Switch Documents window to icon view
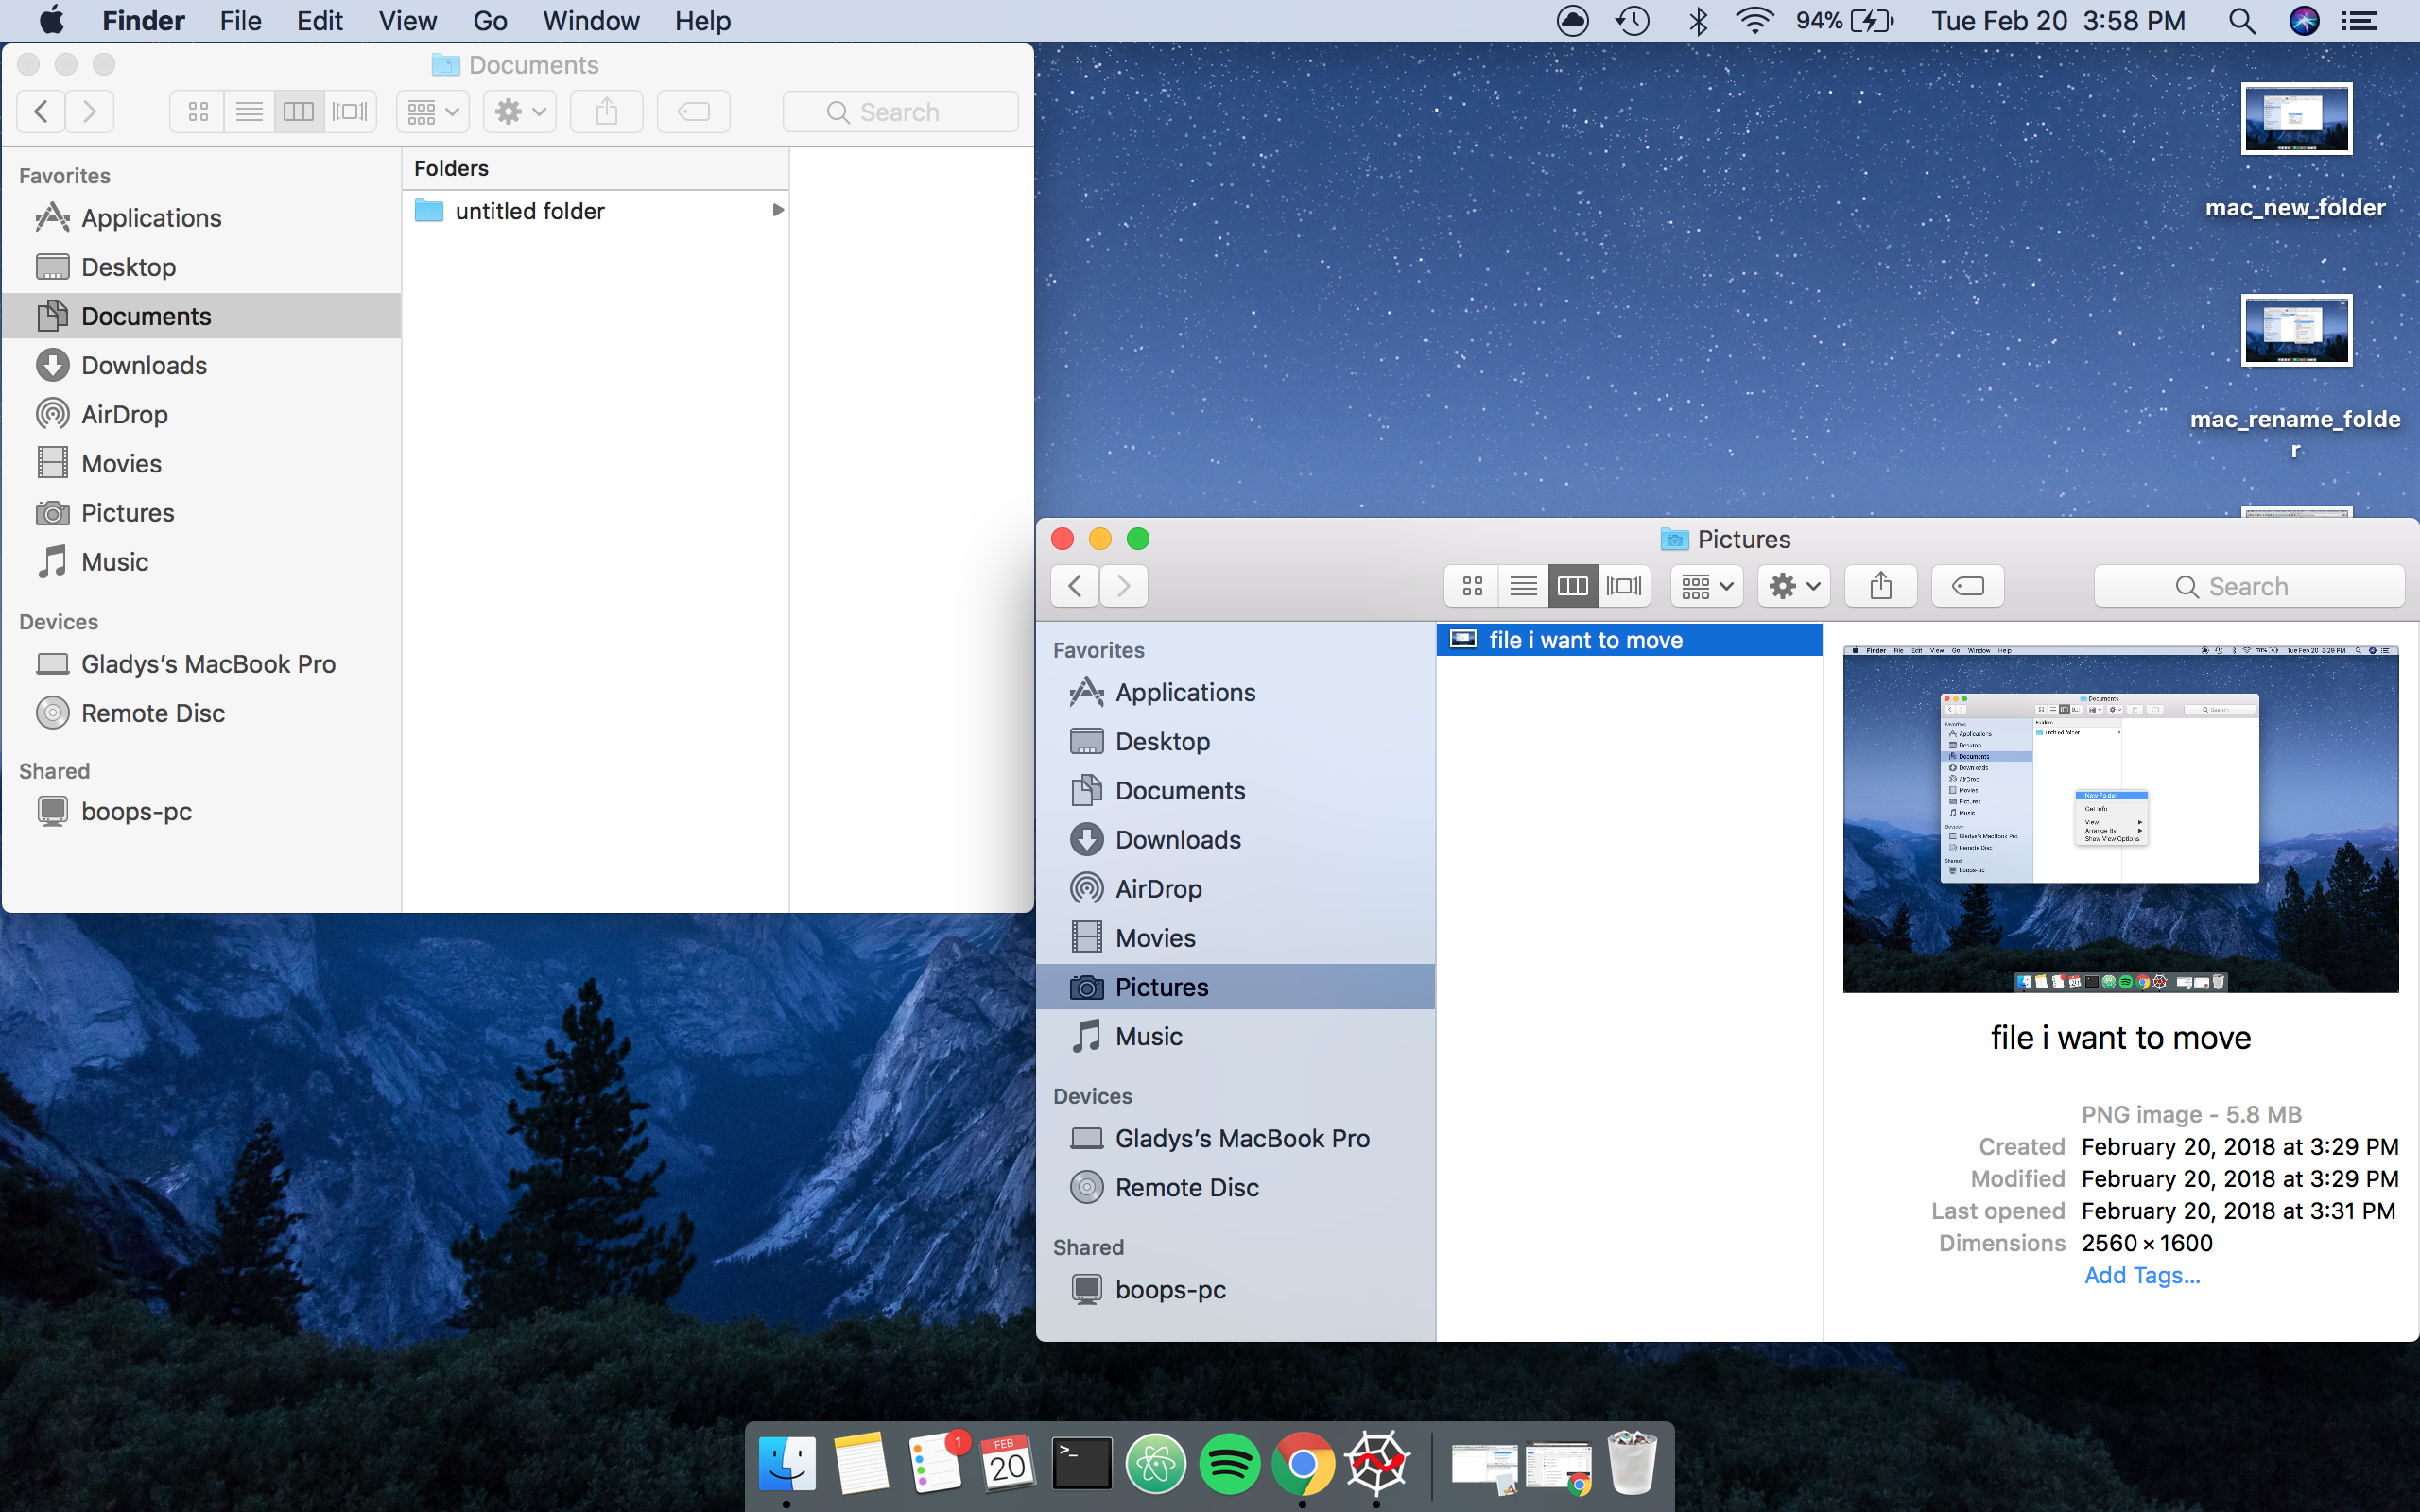Screen dimensions: 2420x1512 coord(198,111)
